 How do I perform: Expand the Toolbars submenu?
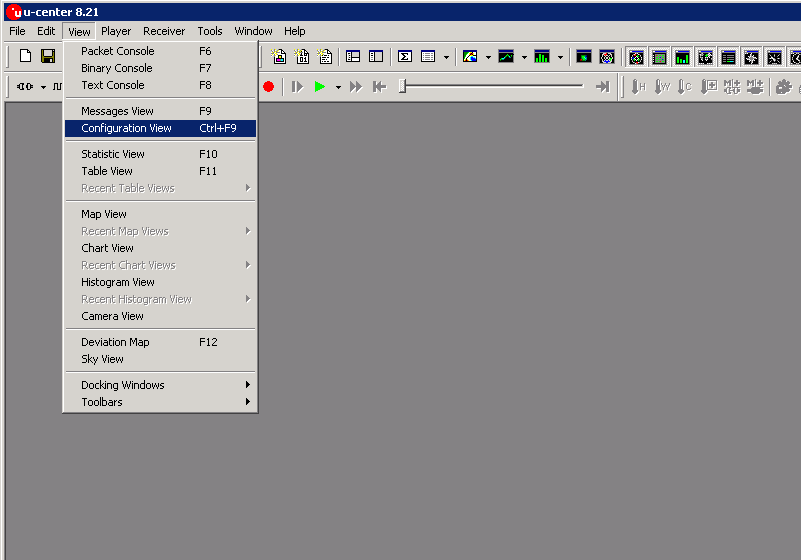[x=160, y=402]
